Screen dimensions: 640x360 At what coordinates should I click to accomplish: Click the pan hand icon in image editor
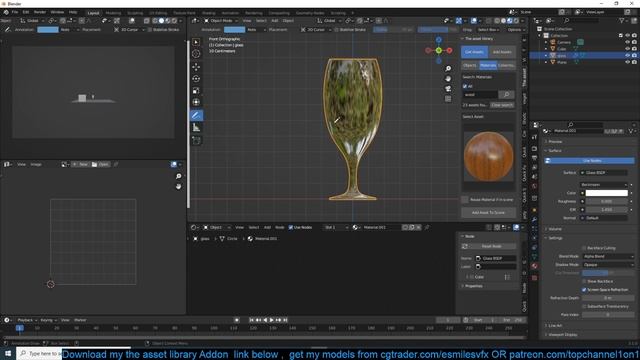pos(178,186)
